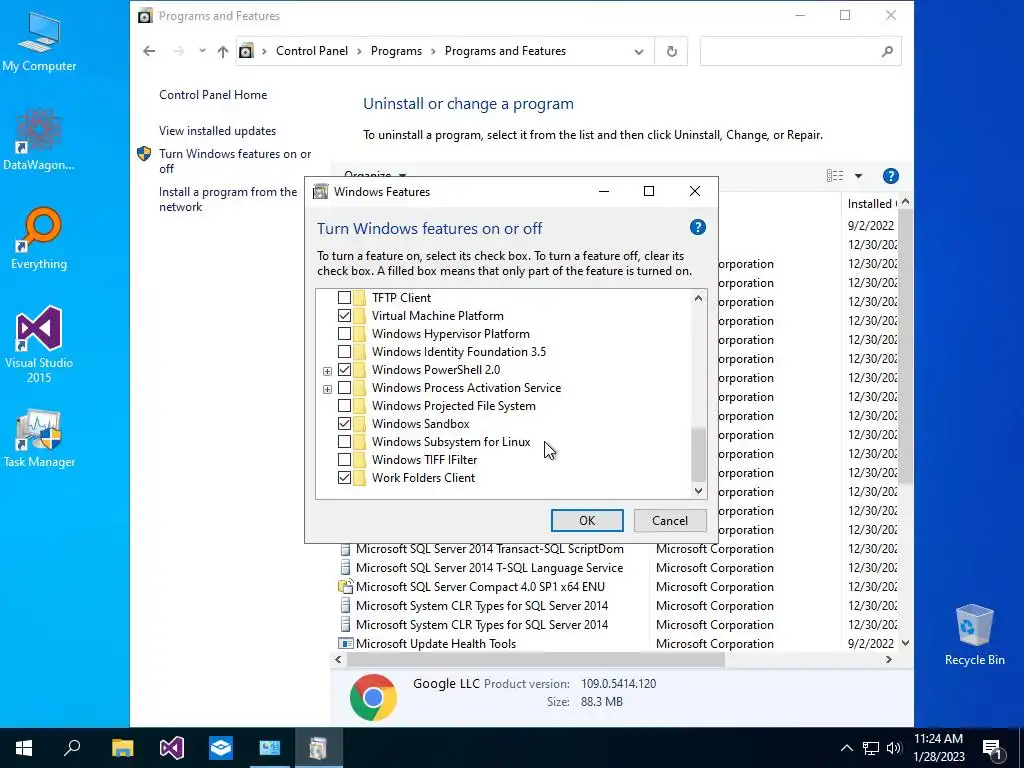Image resolution: width=1024 pixels, height=768 pixels.
Task: Click Windows Features list scrollbar thumb
Action: (x=698, y=455)
